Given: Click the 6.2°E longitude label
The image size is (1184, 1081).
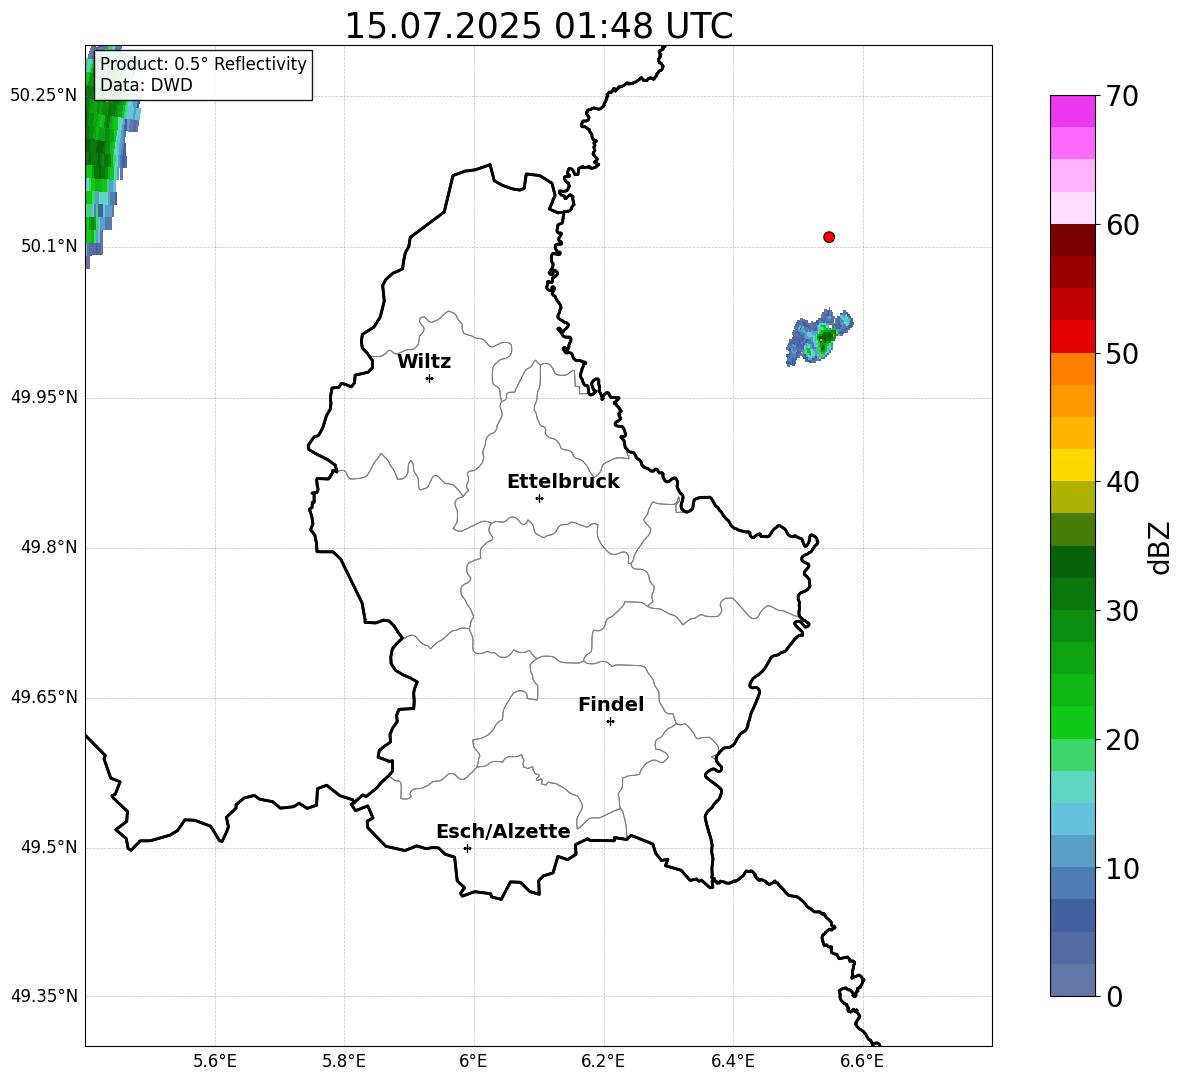Looking at the screenshot, I should click(603, 1062).
